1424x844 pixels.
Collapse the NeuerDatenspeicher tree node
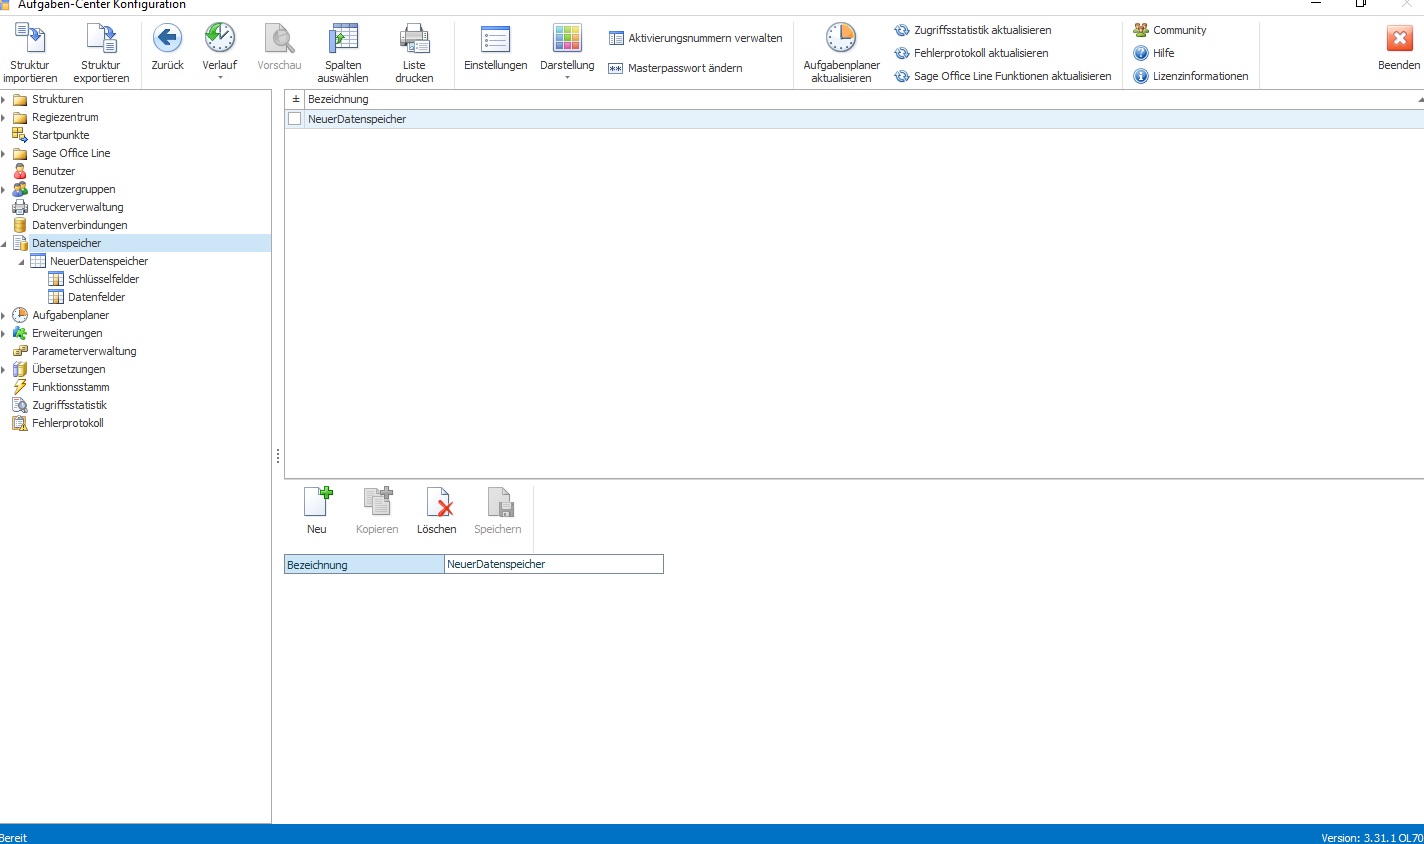[x=22, y=261]
